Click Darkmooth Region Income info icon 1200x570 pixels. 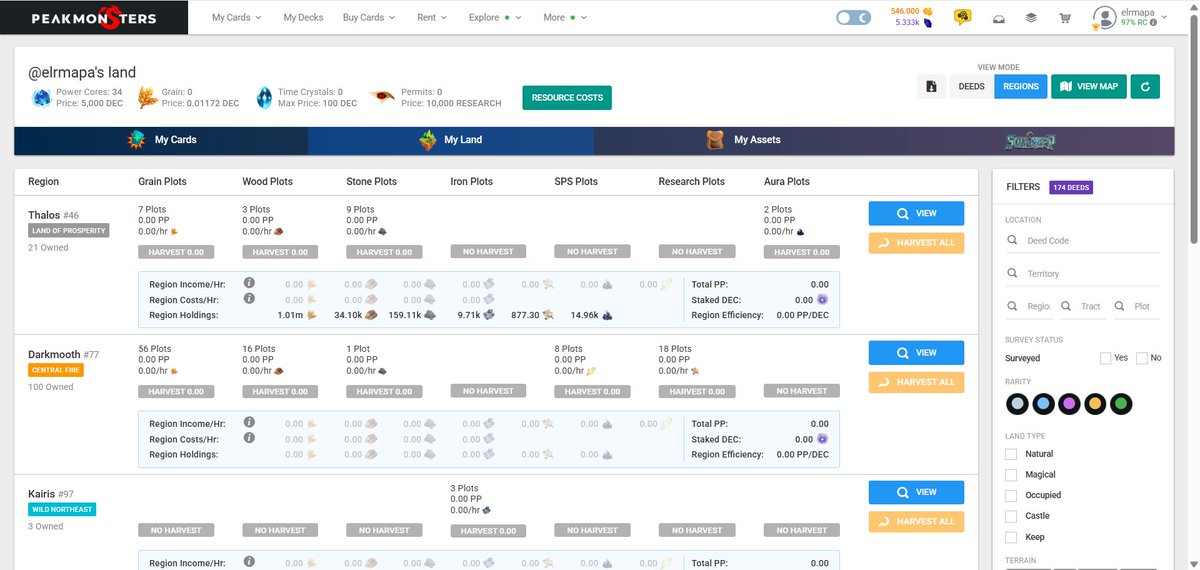click(249, 423)
